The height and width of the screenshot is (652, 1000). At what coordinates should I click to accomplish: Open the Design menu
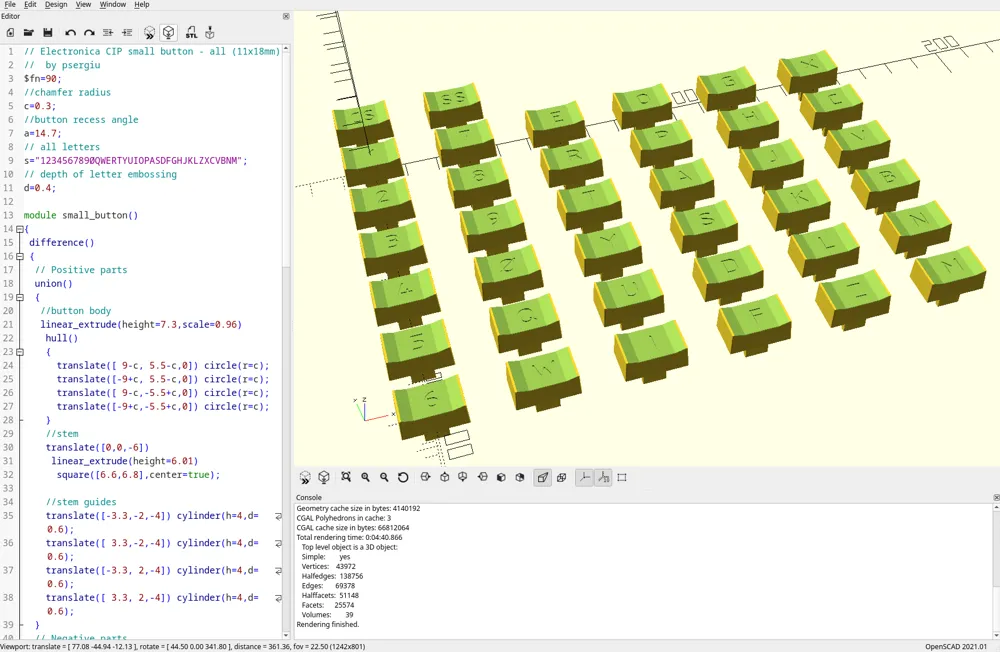56,4
